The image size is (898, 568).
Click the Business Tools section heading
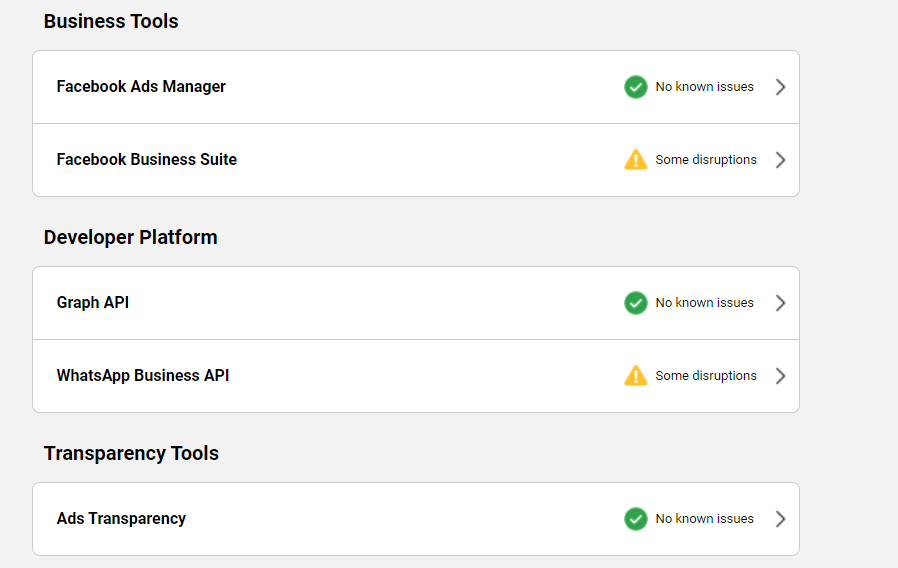click(111, 21)
